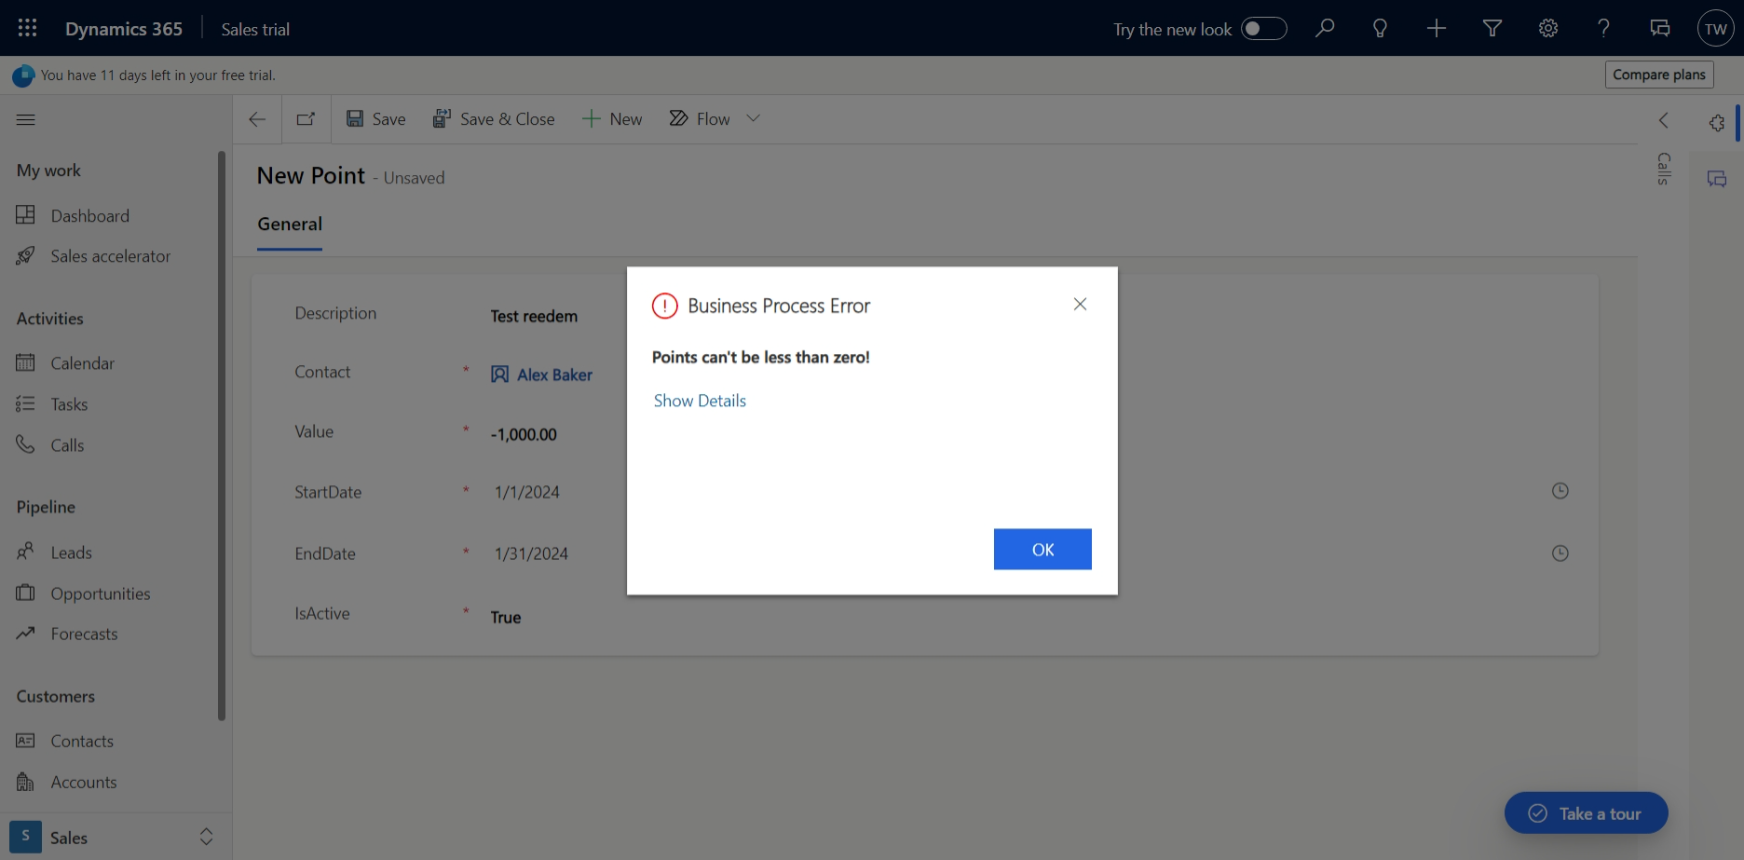Click the Pipeline section heading
The width and height of the screenshot is (1744, 860).
click(46, 507)
